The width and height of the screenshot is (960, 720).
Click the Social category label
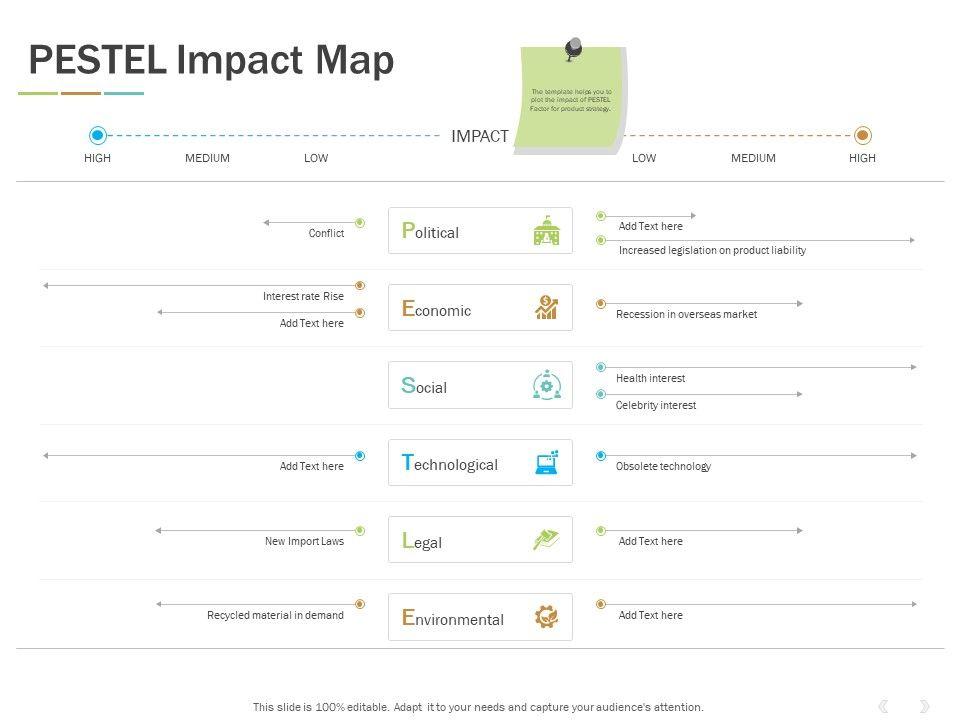424,387
